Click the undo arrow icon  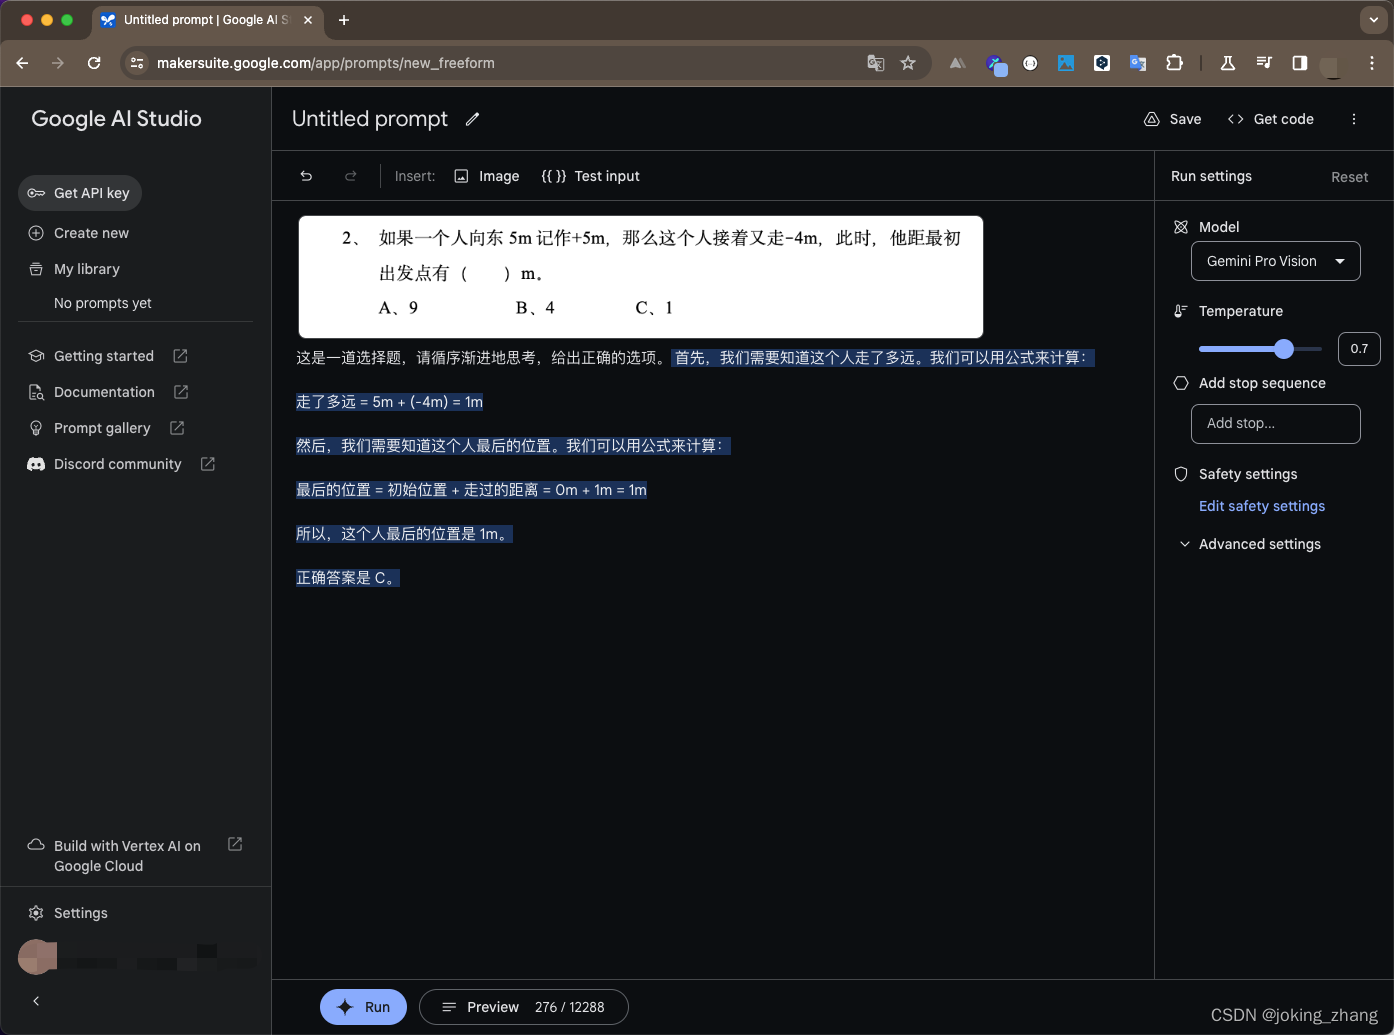click(306, 176)
